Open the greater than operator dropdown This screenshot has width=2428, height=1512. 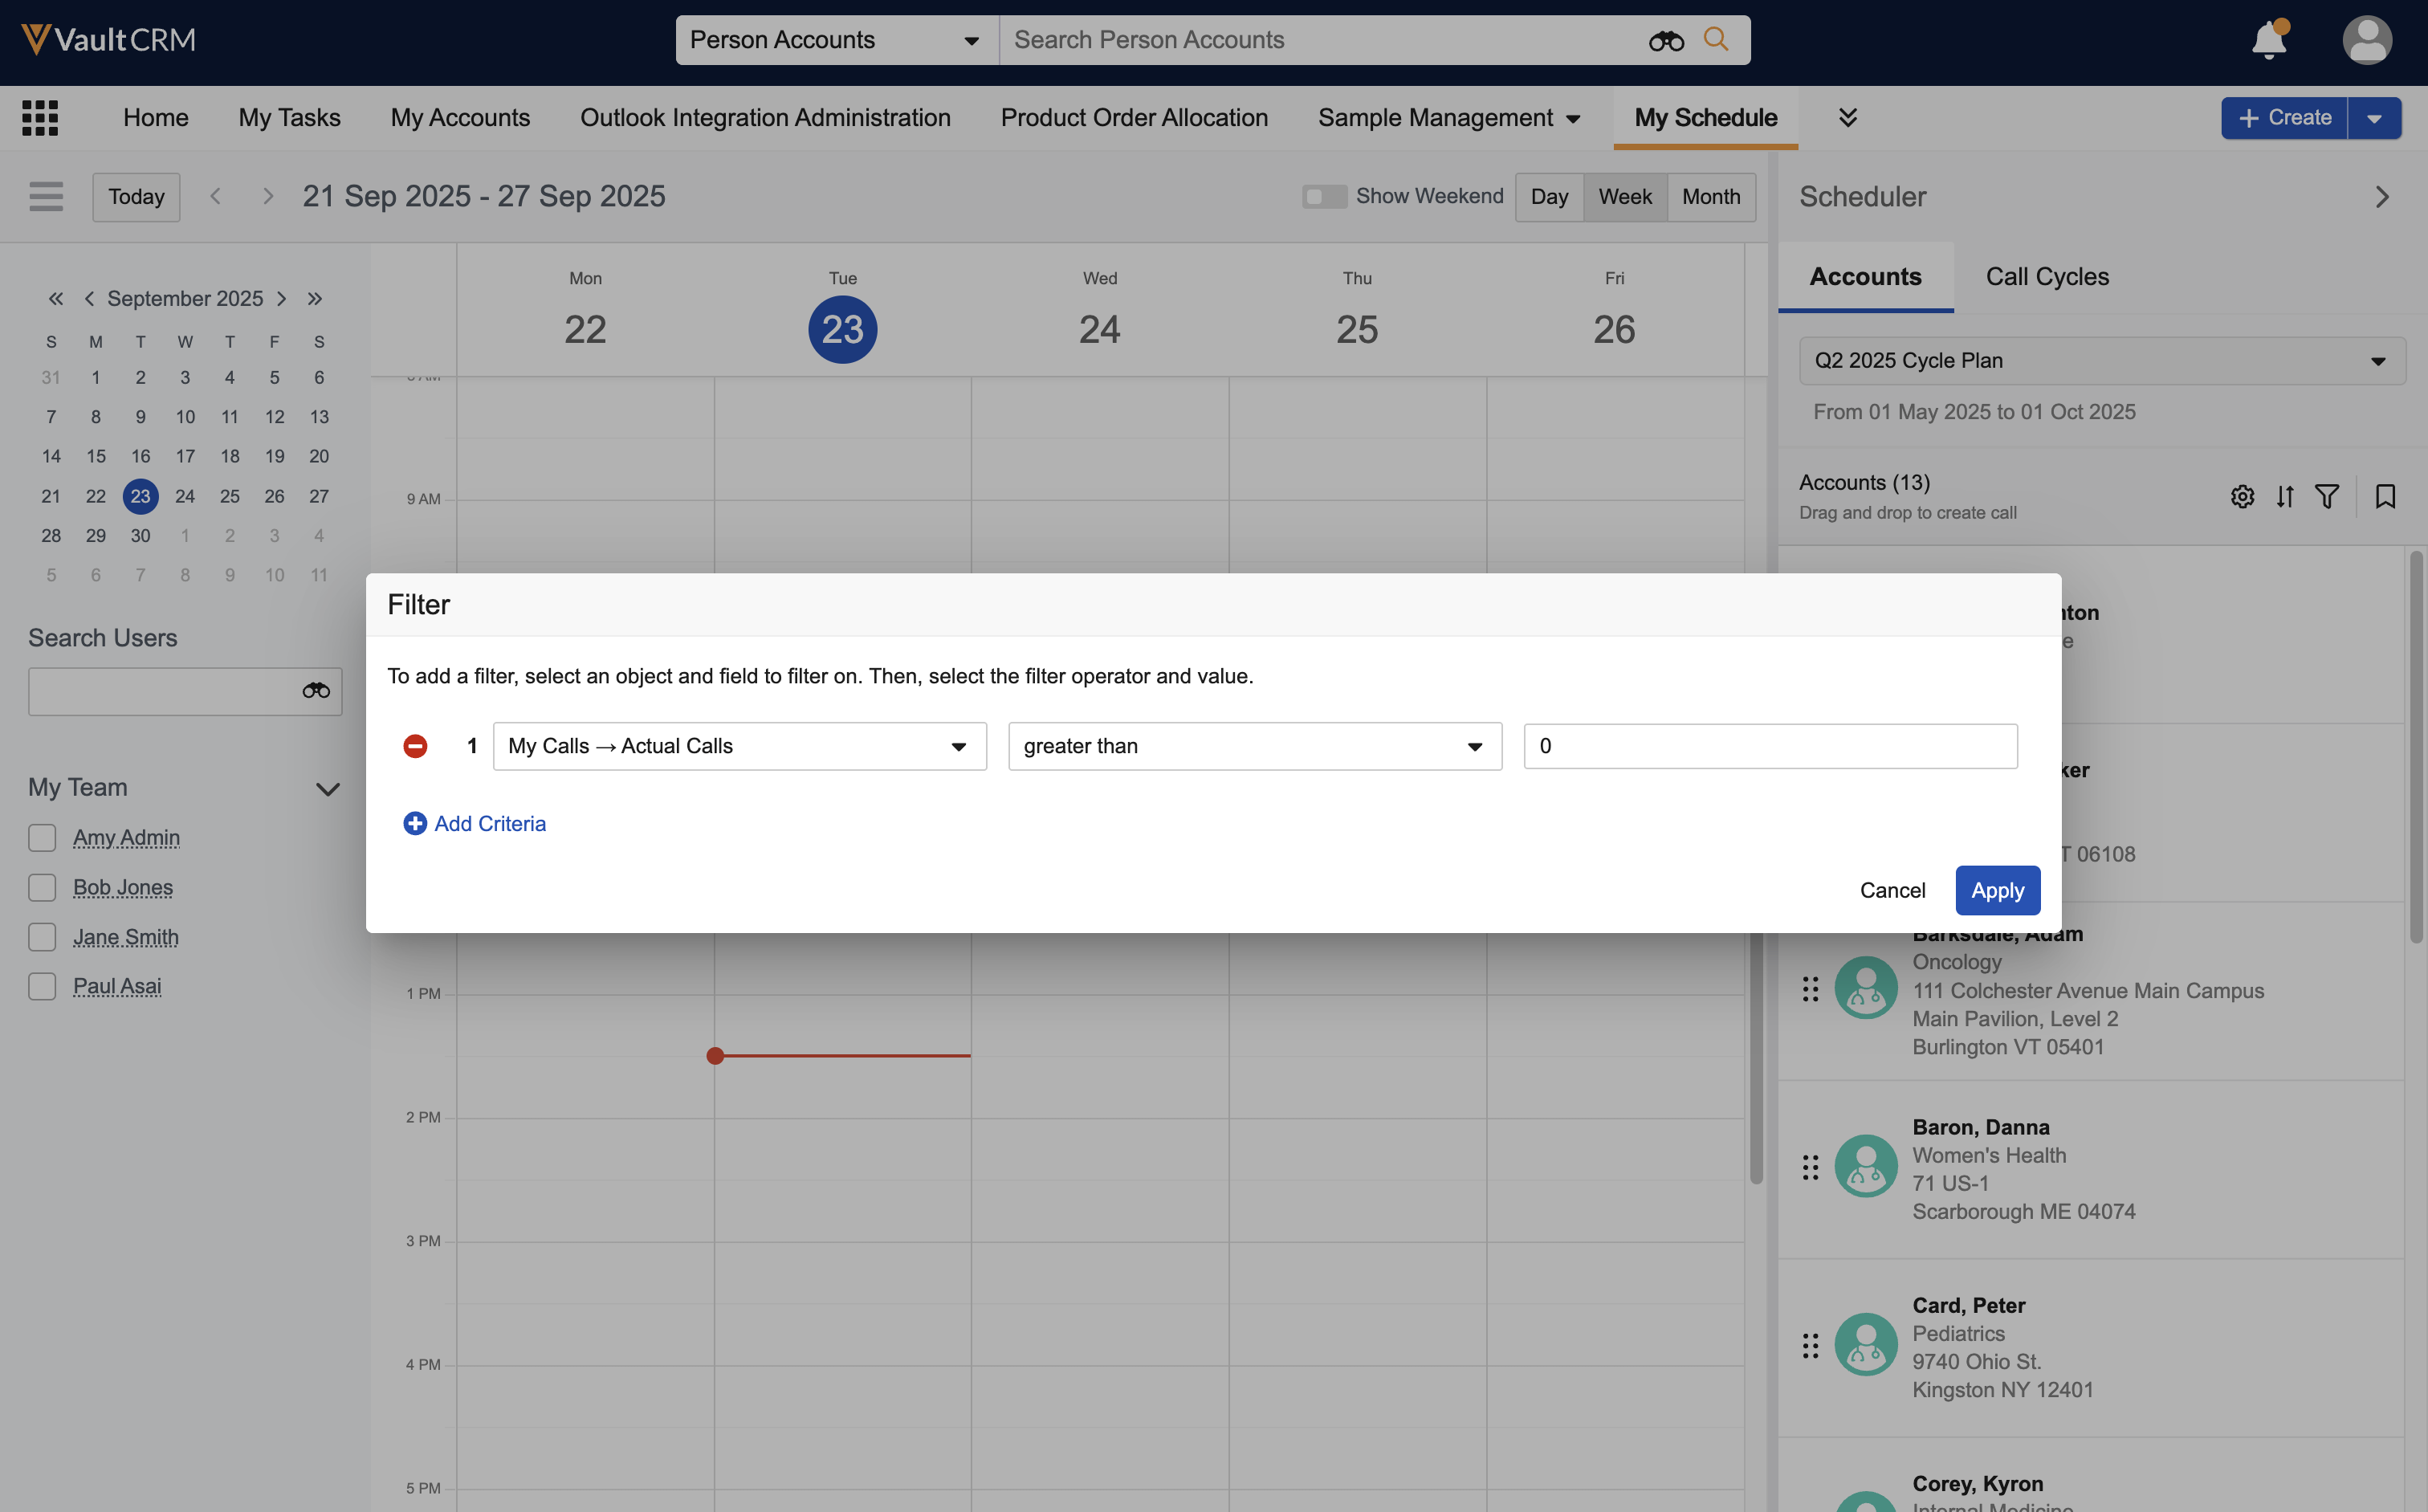[1254, 746]
